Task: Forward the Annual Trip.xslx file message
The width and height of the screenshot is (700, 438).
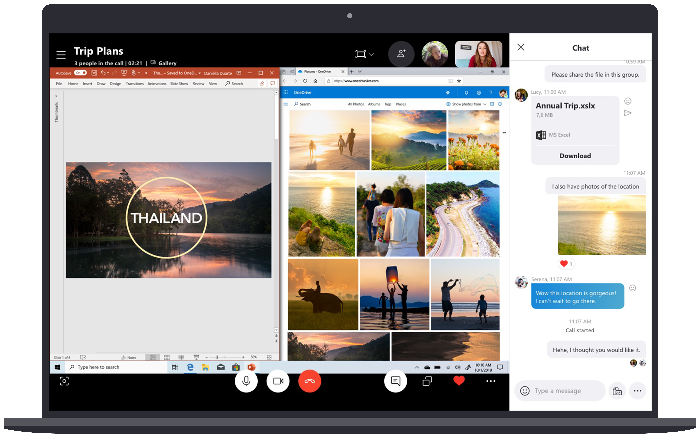Action: point(627,113)
